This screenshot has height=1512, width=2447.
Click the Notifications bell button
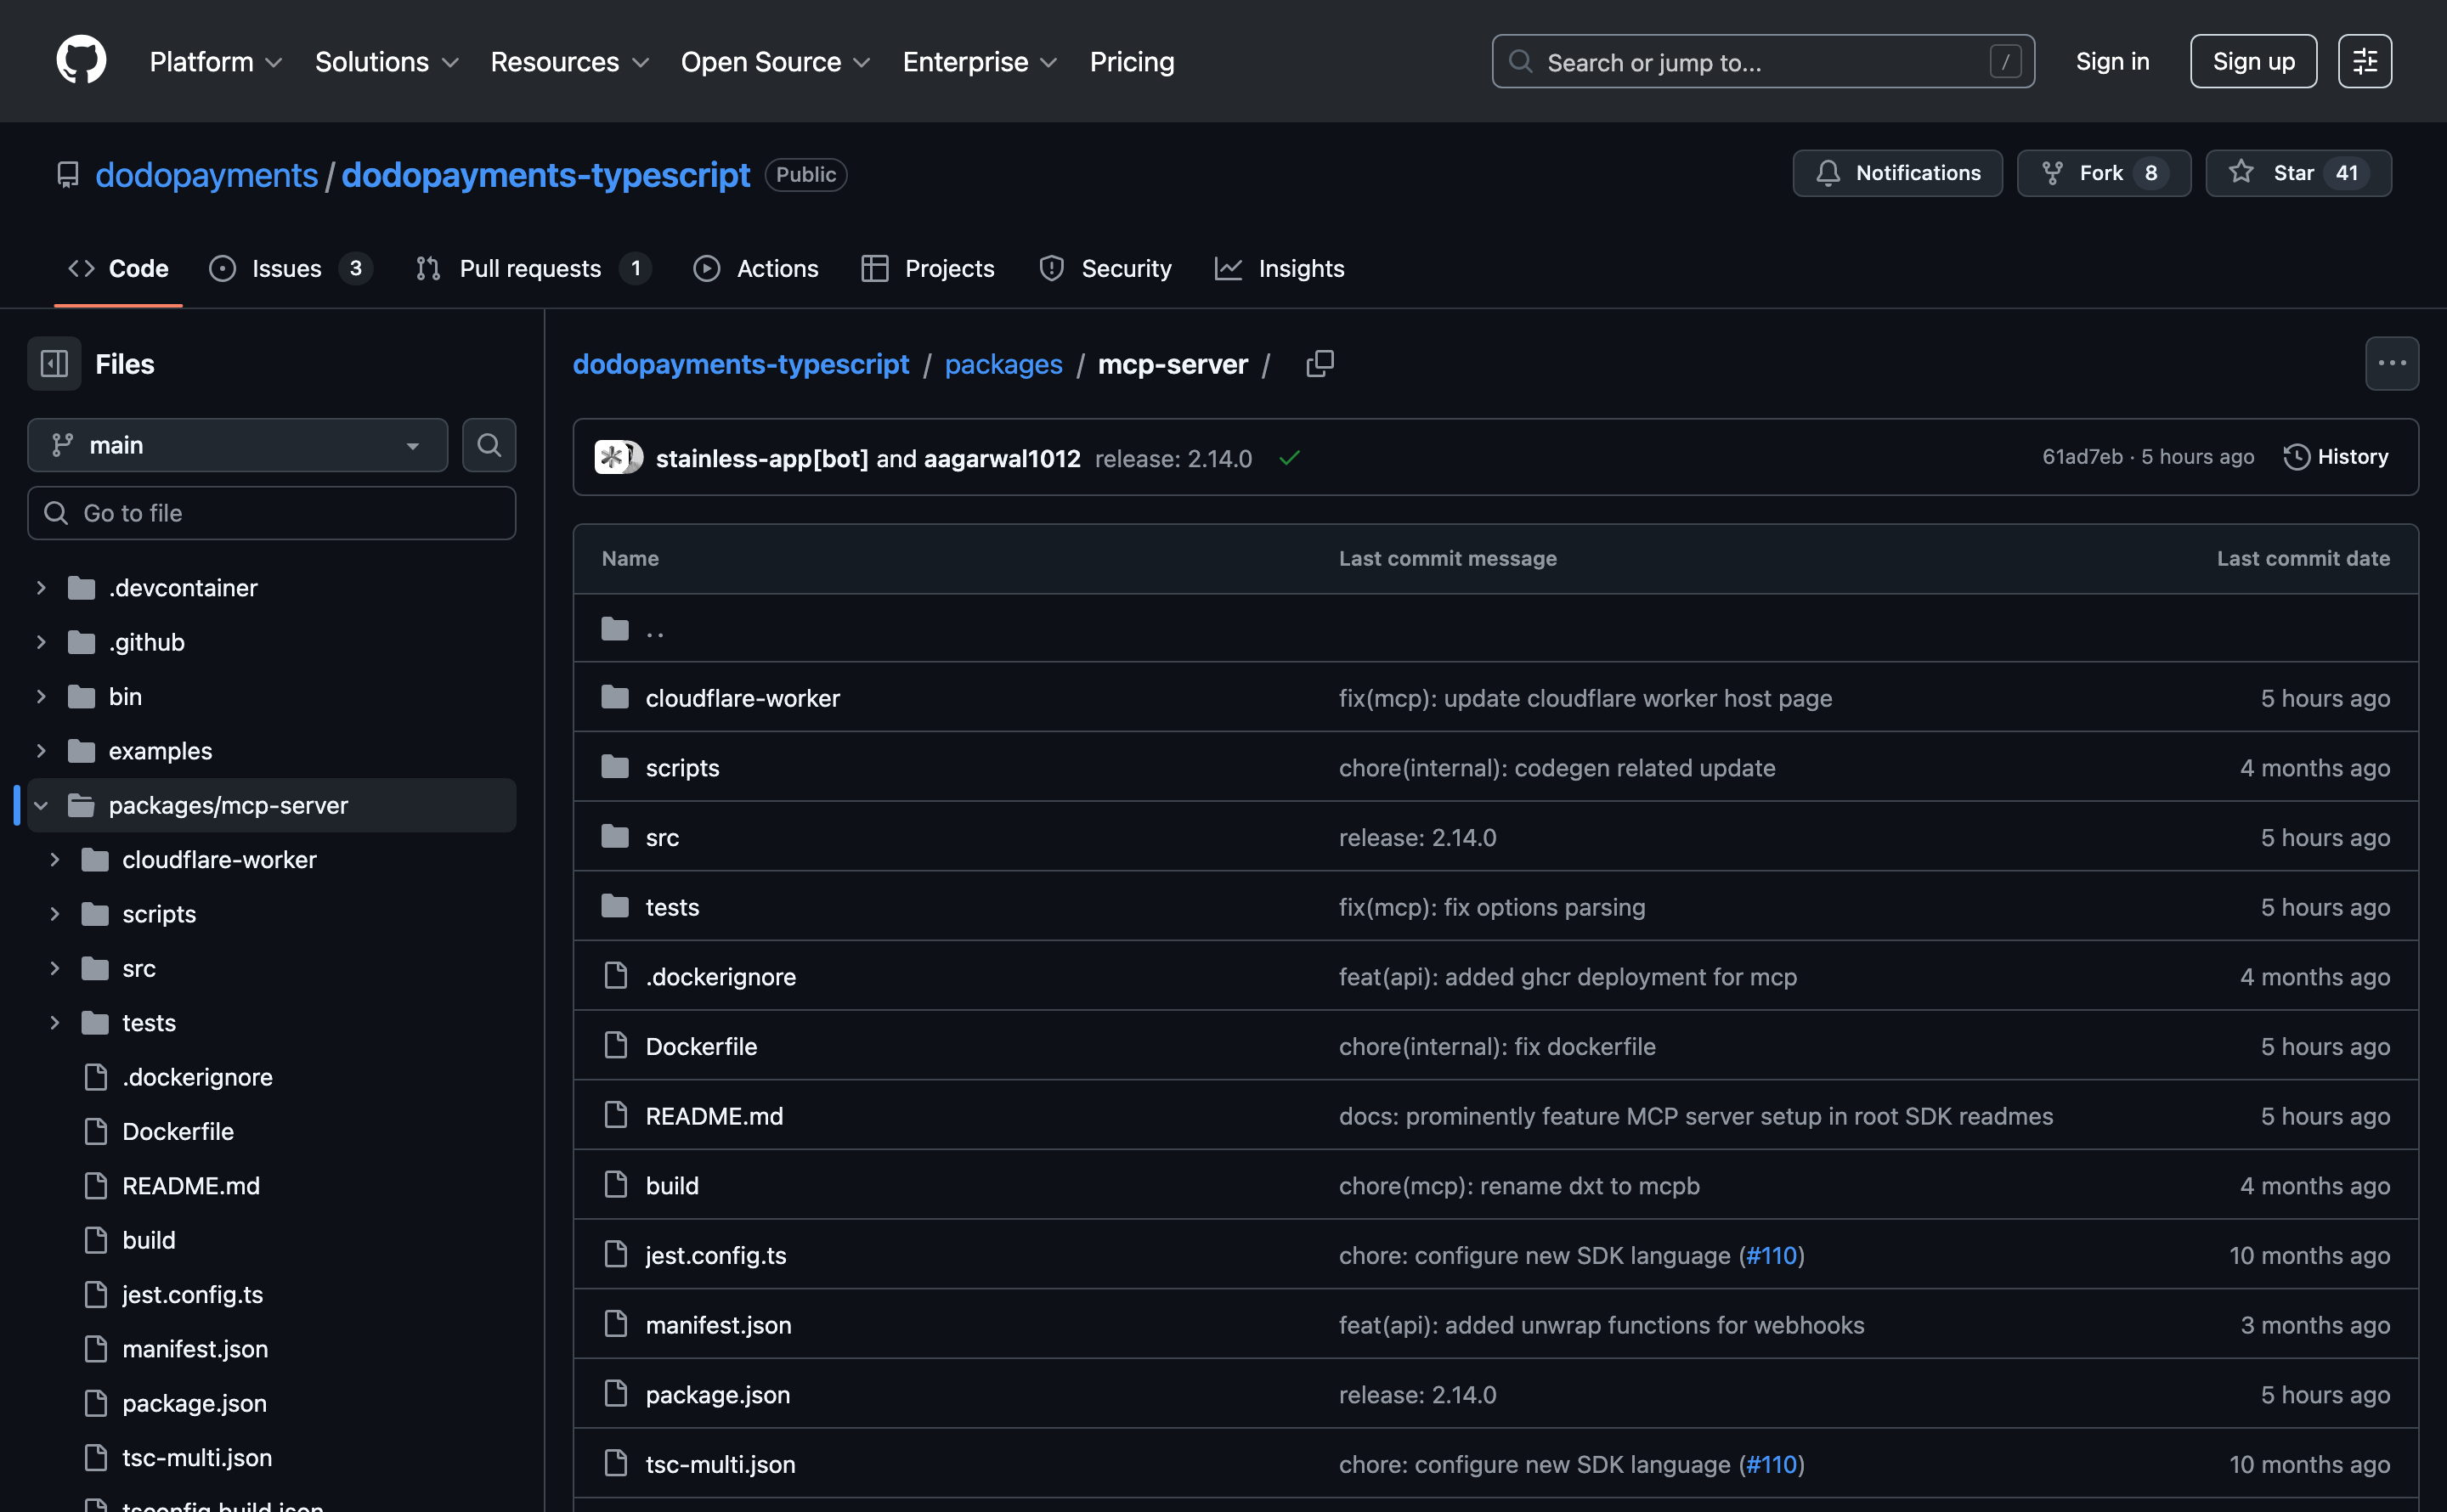coord(1897,173)
